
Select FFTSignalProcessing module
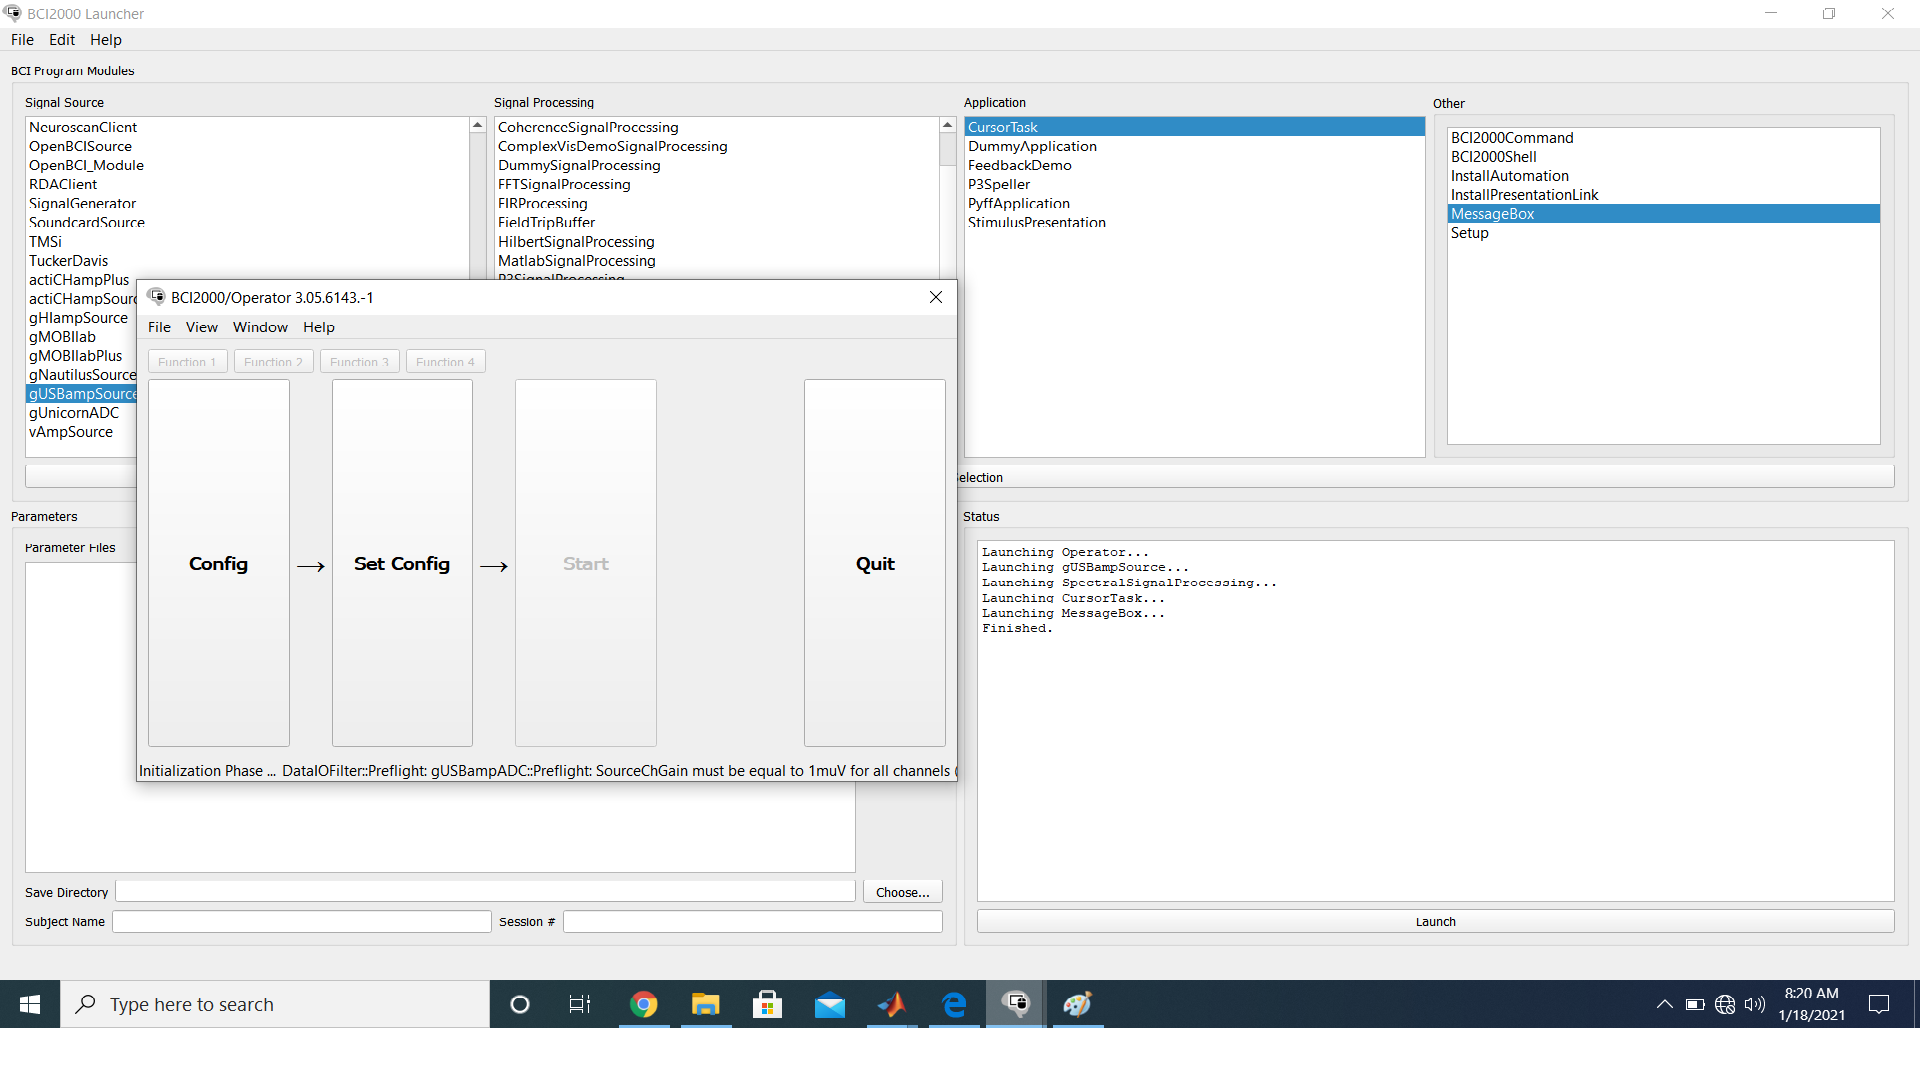pos(564,184)
